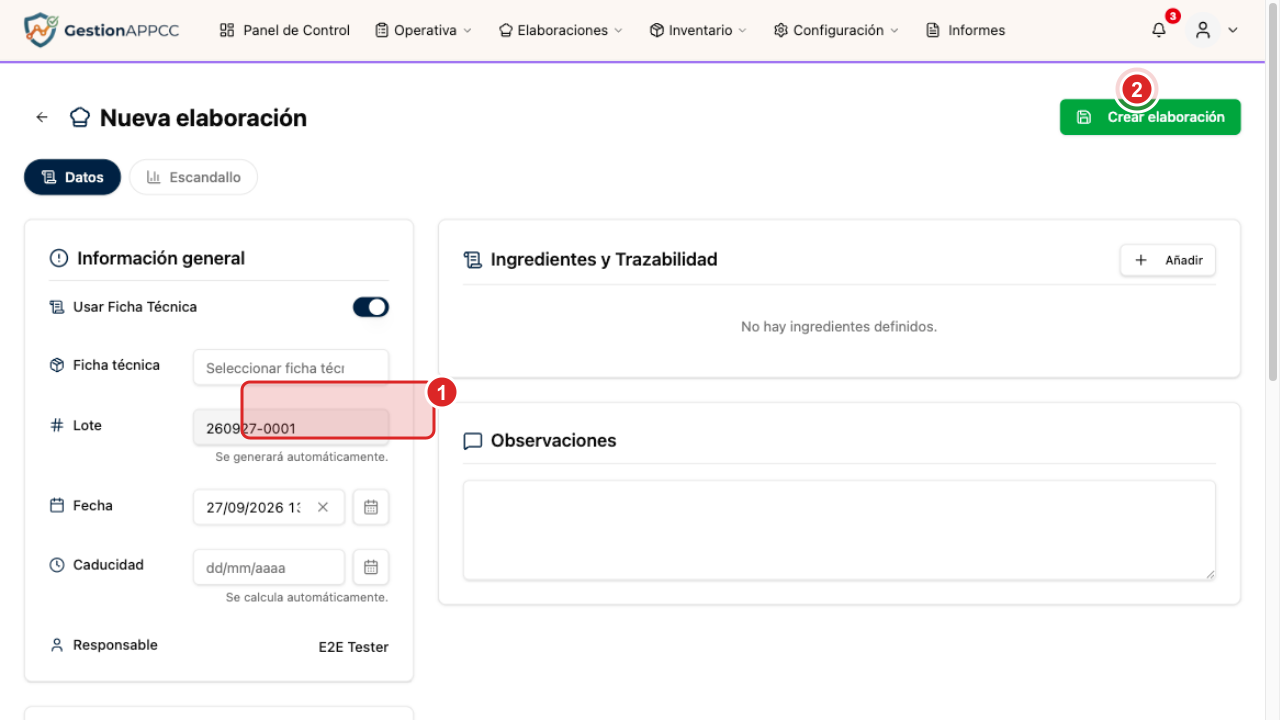Click the Fecha date input field

pyautogui.click(x=269, y=507)
